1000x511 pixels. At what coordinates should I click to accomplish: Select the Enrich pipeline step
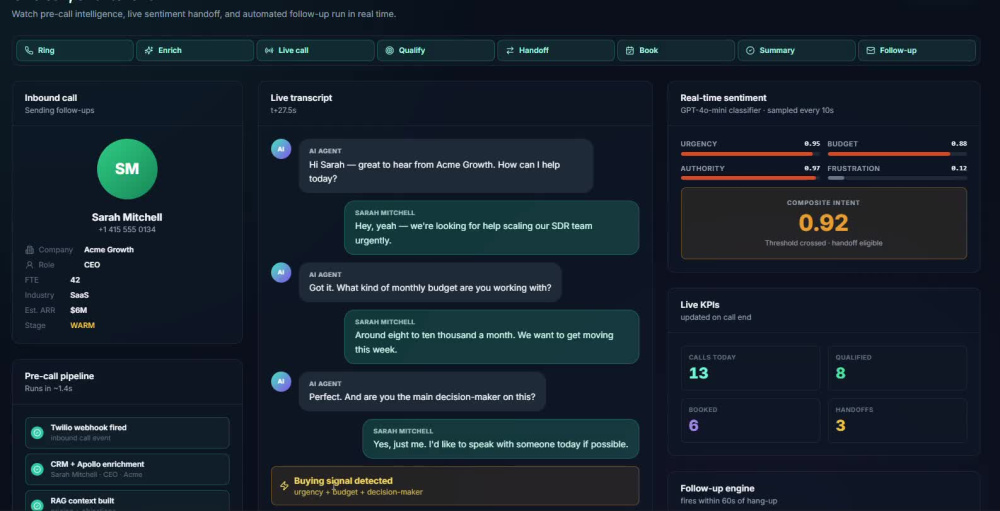click(x=195, y=50)
